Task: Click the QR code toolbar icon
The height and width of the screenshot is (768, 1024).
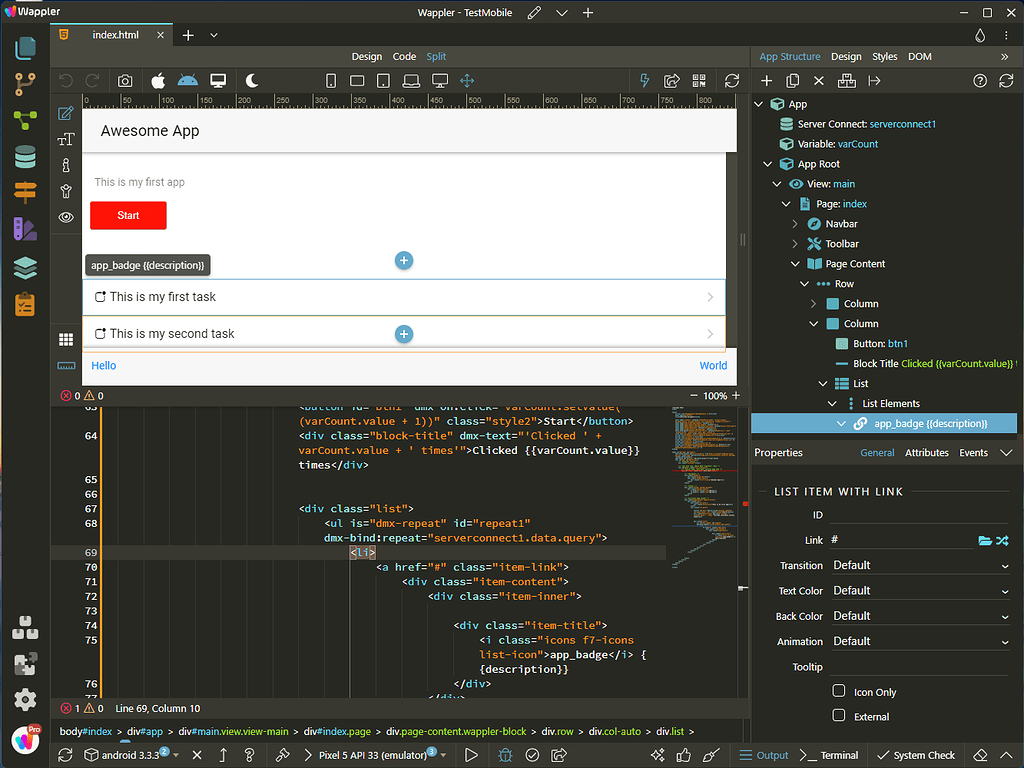Action: click(699, 81)
